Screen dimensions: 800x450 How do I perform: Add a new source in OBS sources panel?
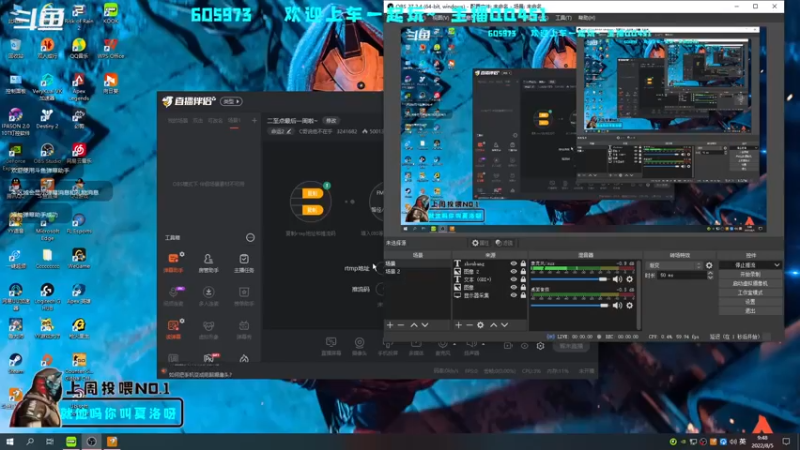coord(458,325)
